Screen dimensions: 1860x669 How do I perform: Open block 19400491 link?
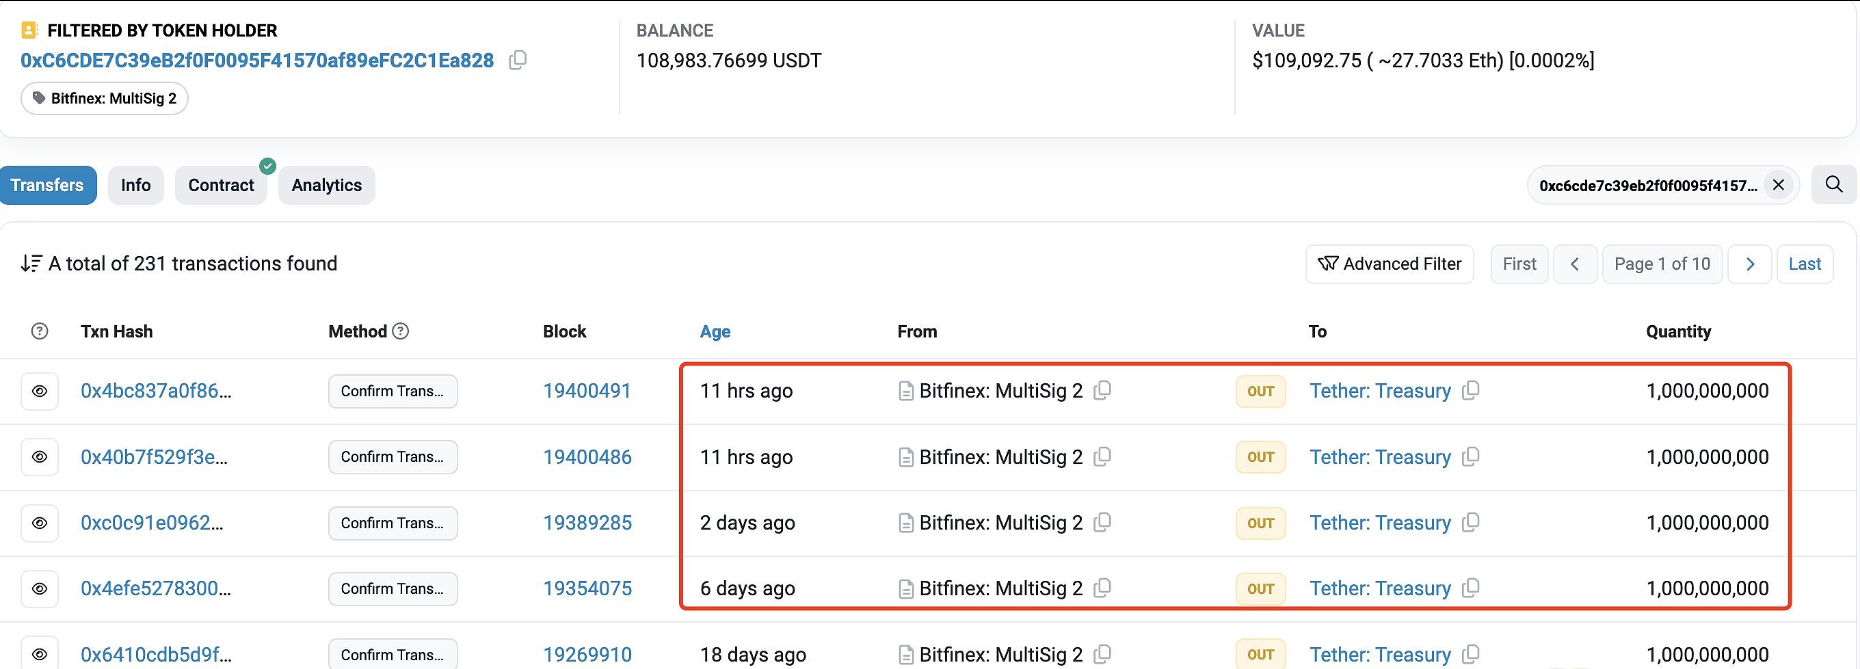coord(587,391)
